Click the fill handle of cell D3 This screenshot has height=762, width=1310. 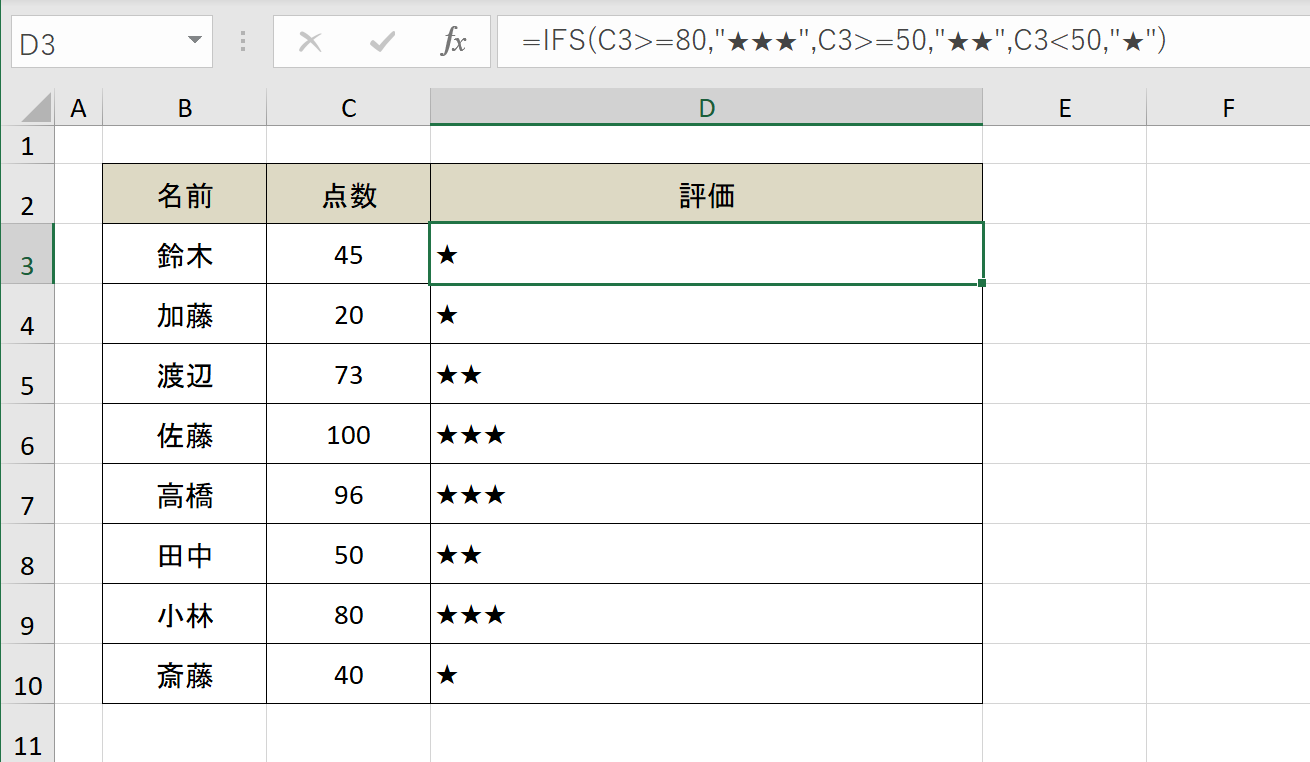coord(983,284)
